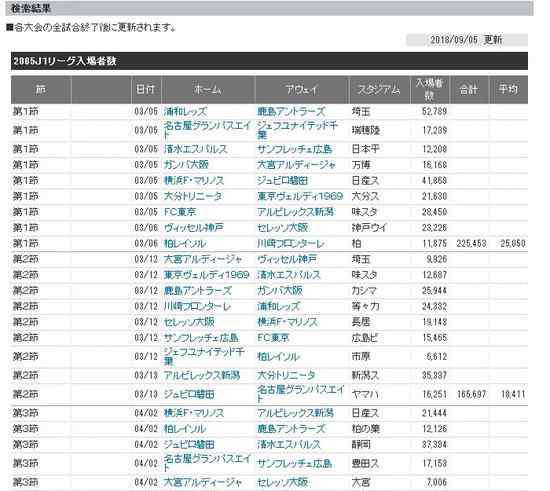Viewport: 550px width, 491px height.
Task: Click 名古屋グランパスエイト home link in 豊田ス row
Action: pos(208,463)
